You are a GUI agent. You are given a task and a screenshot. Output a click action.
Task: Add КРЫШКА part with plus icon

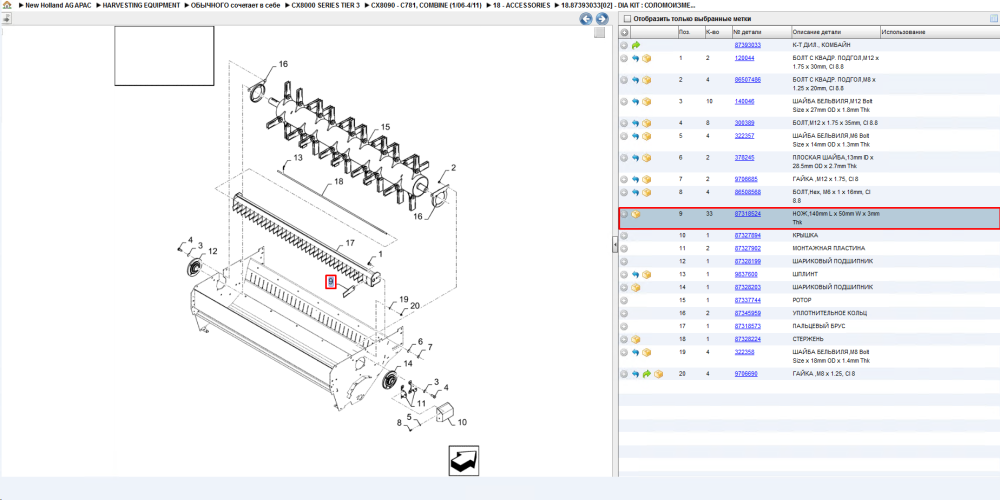pyautogui.click(x=624, y=235)
